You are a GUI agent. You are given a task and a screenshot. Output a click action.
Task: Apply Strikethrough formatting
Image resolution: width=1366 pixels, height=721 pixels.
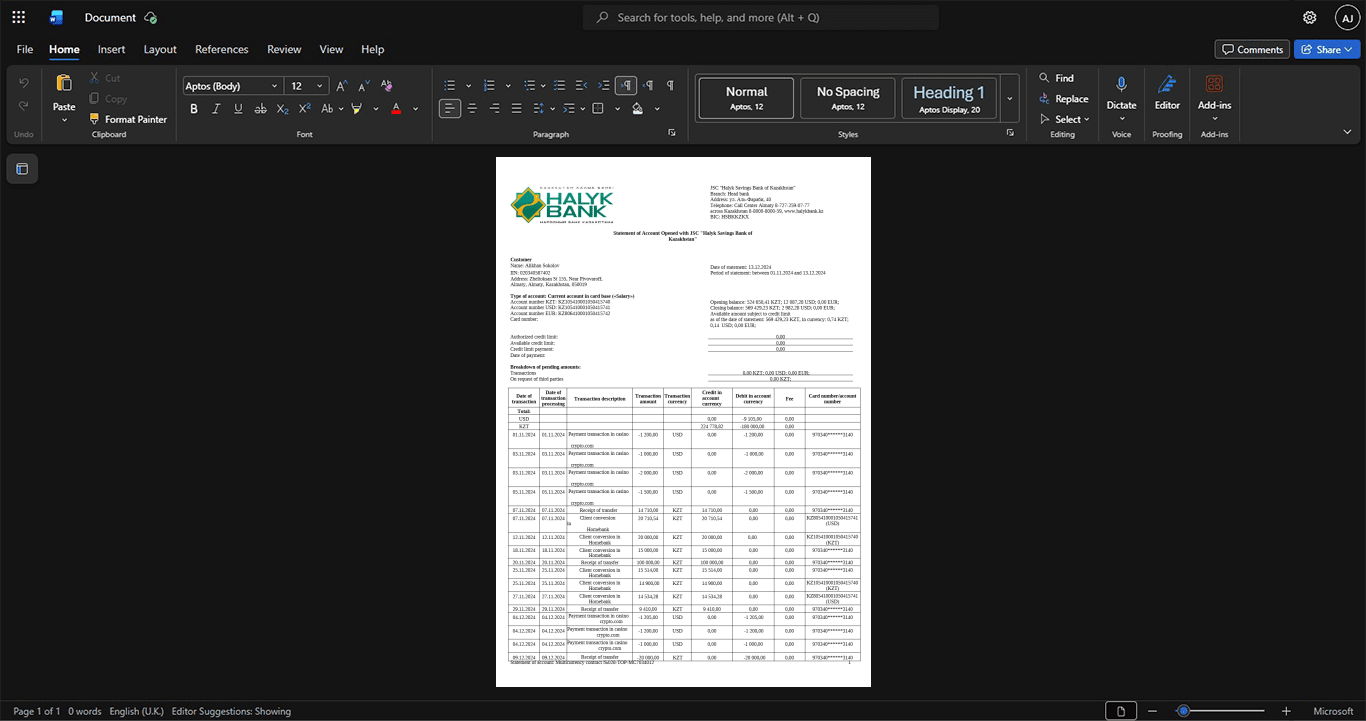click(x=260, y=108)
